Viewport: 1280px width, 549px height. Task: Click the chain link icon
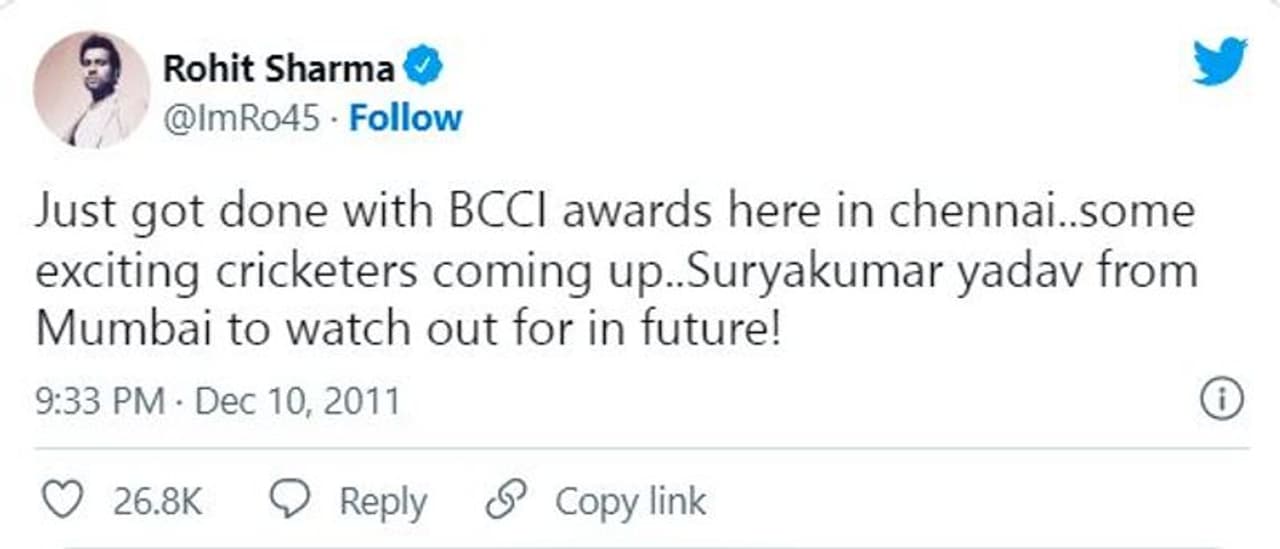(507, 501)
